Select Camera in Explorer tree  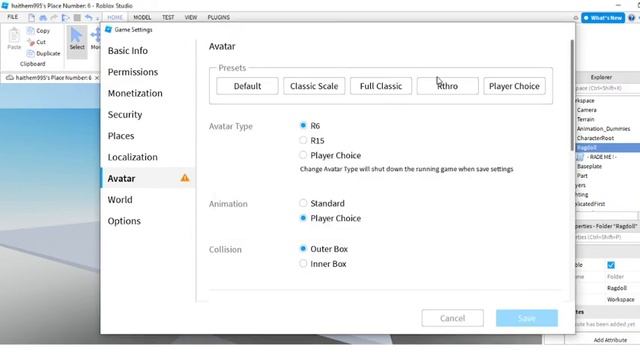[587, 110]
